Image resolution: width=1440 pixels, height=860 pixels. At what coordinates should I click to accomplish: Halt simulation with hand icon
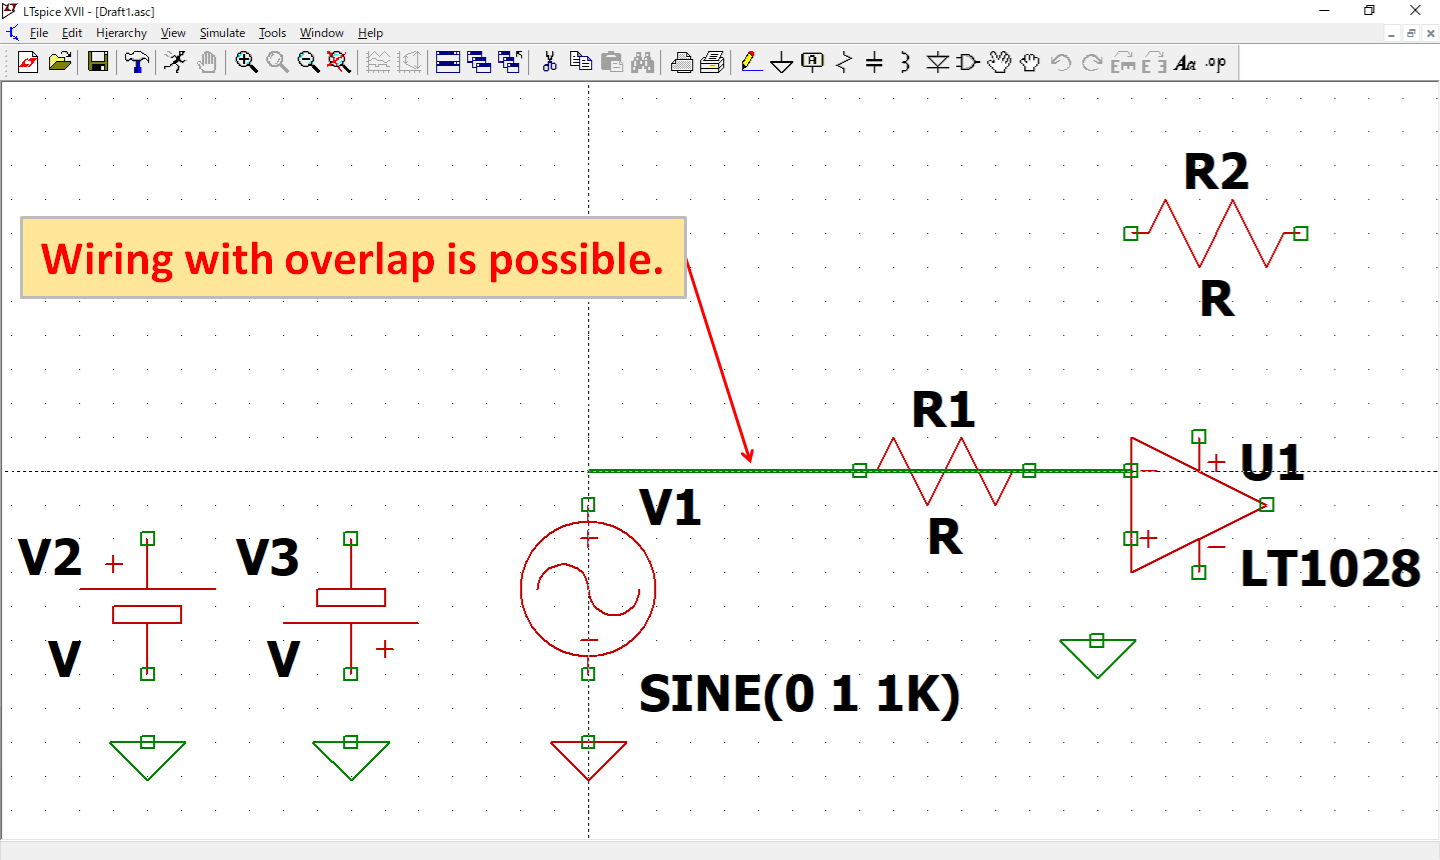[206, 62]
